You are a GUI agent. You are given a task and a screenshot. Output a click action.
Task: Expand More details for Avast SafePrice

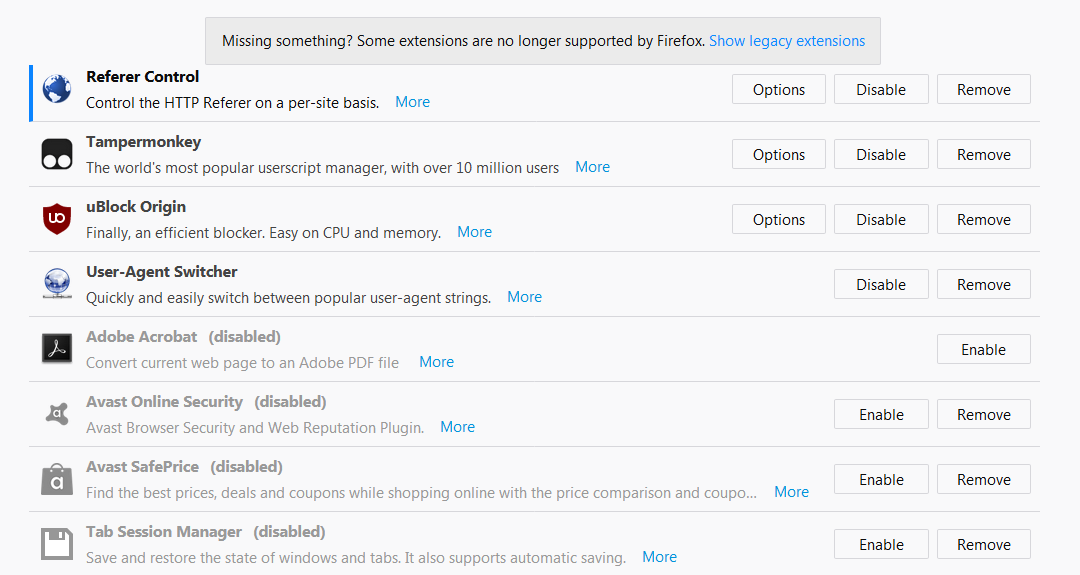point(791,492)
